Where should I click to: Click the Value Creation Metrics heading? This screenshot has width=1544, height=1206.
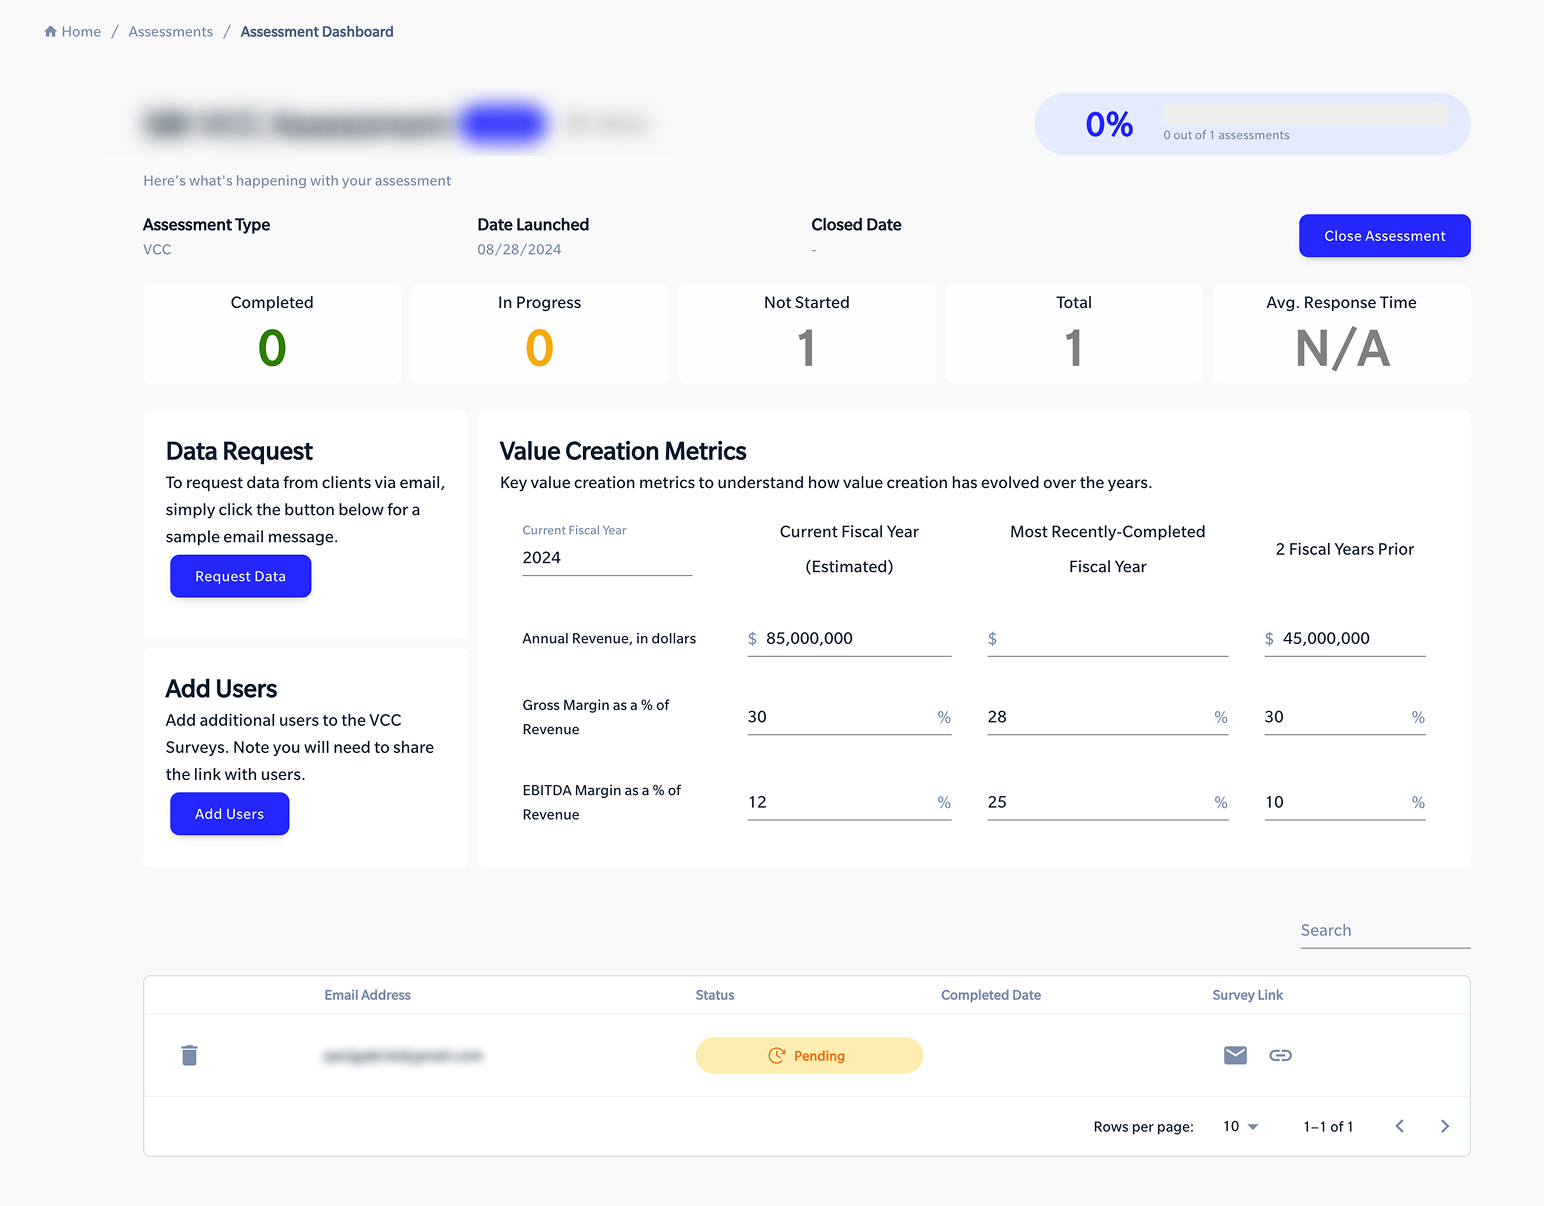point(623,451)
